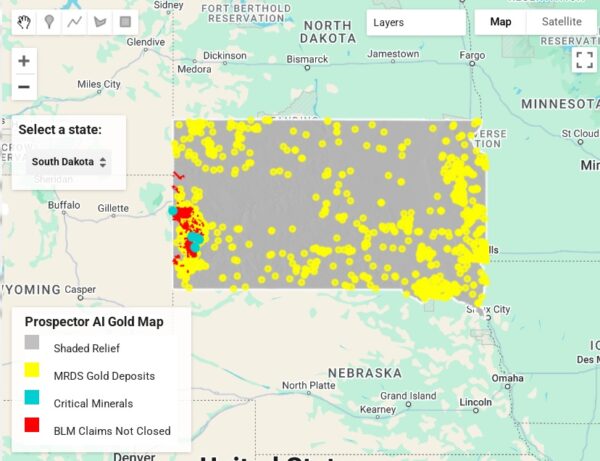Zoom out with the minus button
Screen dimensions: 600x461
click(x=24, y=87)
